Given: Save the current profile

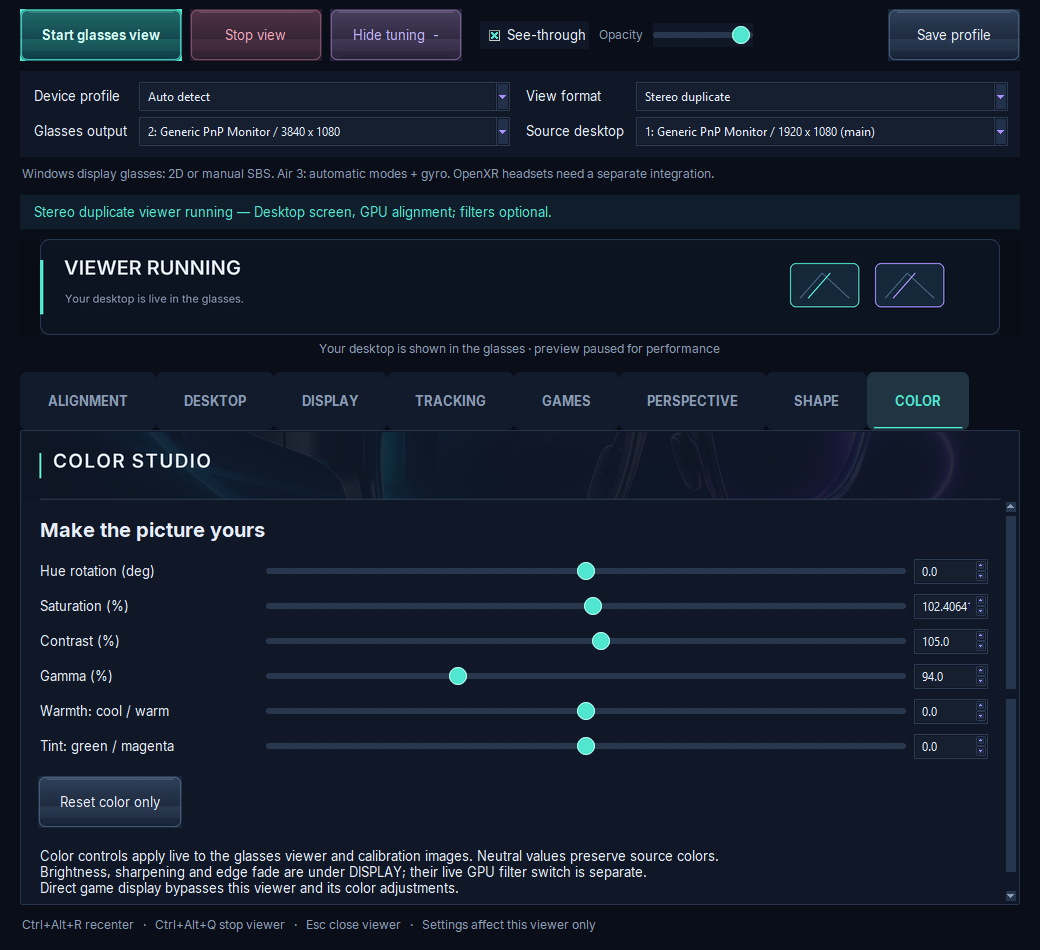Looking at the screenshot, I should (953, 35).
